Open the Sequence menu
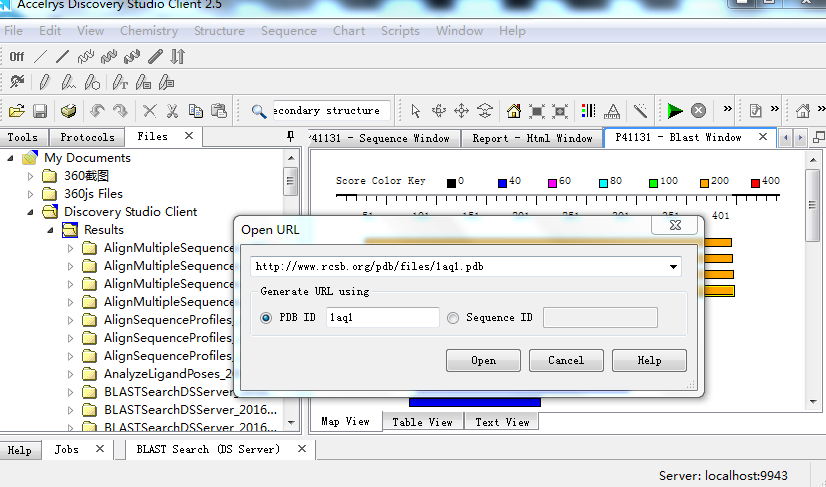 [x=289, y=31]
